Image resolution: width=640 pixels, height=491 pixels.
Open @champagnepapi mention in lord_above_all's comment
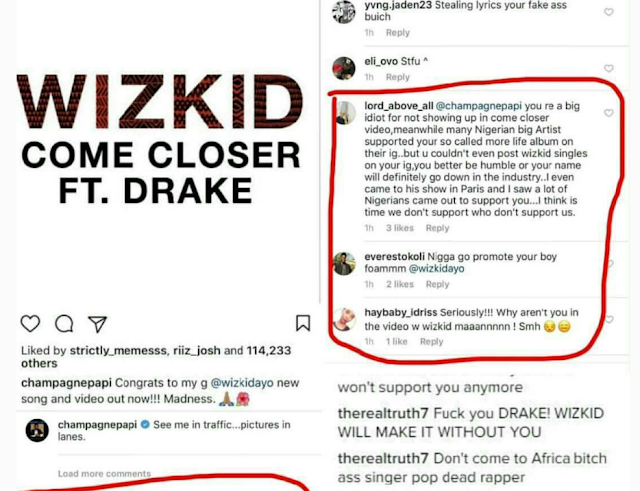[x=478, y=106]
